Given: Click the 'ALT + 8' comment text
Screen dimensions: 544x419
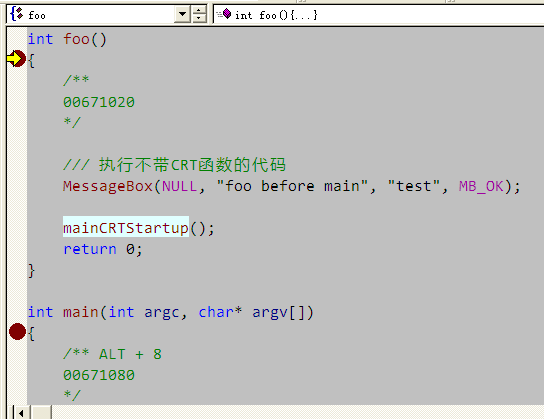Looking at the screenshot, I should tap(130, 354).
